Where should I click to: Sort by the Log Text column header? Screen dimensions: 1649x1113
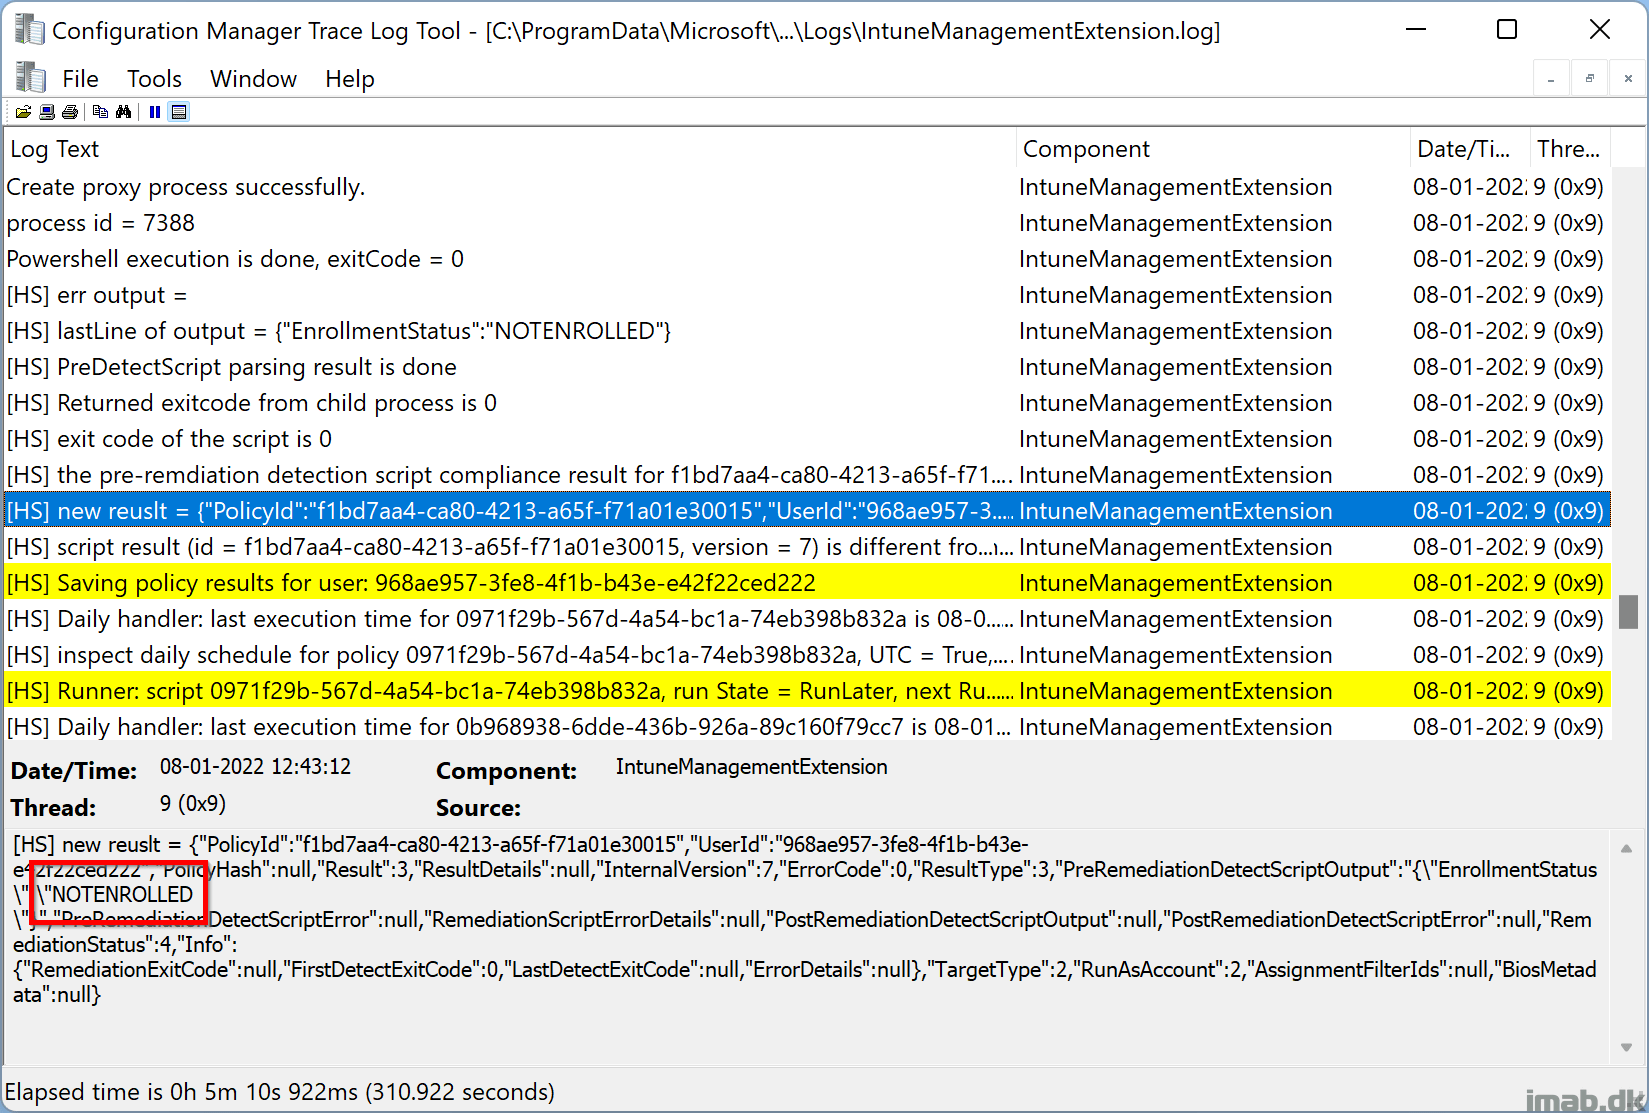510,149
